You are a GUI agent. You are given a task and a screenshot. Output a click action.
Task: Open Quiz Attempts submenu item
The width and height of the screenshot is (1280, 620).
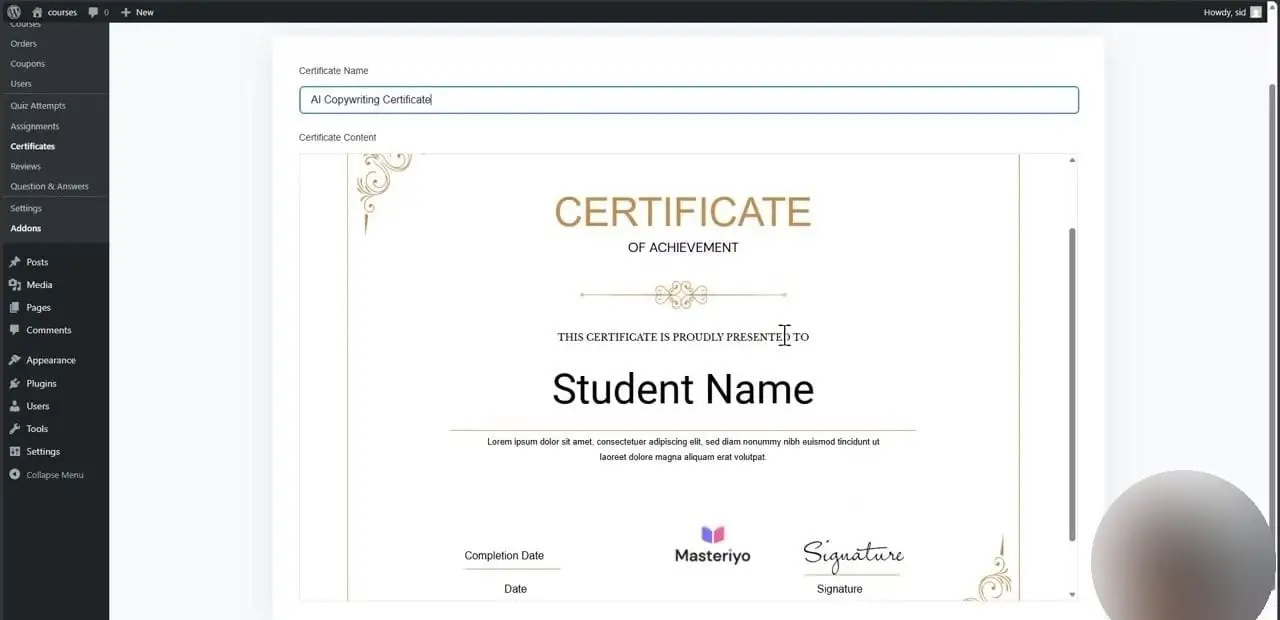[x=38, y=106]
